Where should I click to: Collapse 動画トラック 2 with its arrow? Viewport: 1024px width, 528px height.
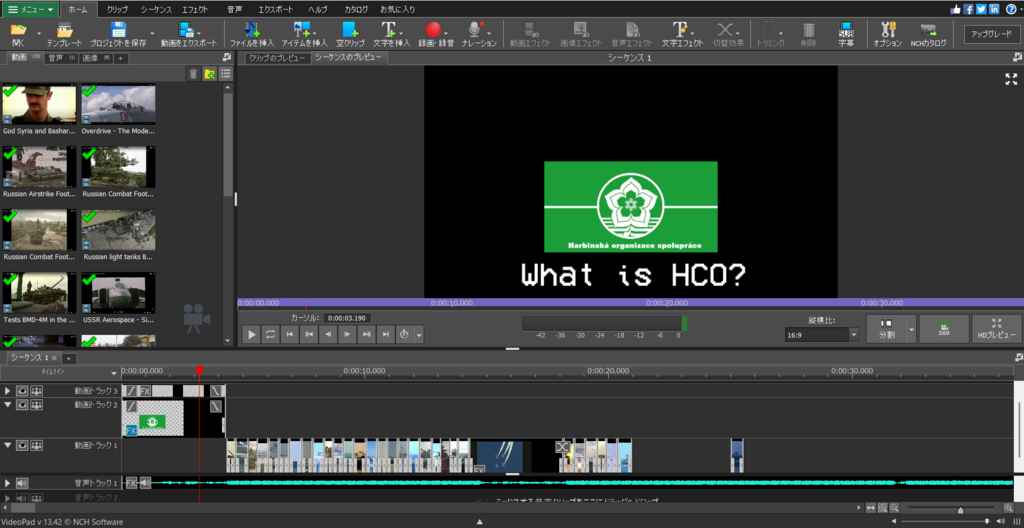8,404
